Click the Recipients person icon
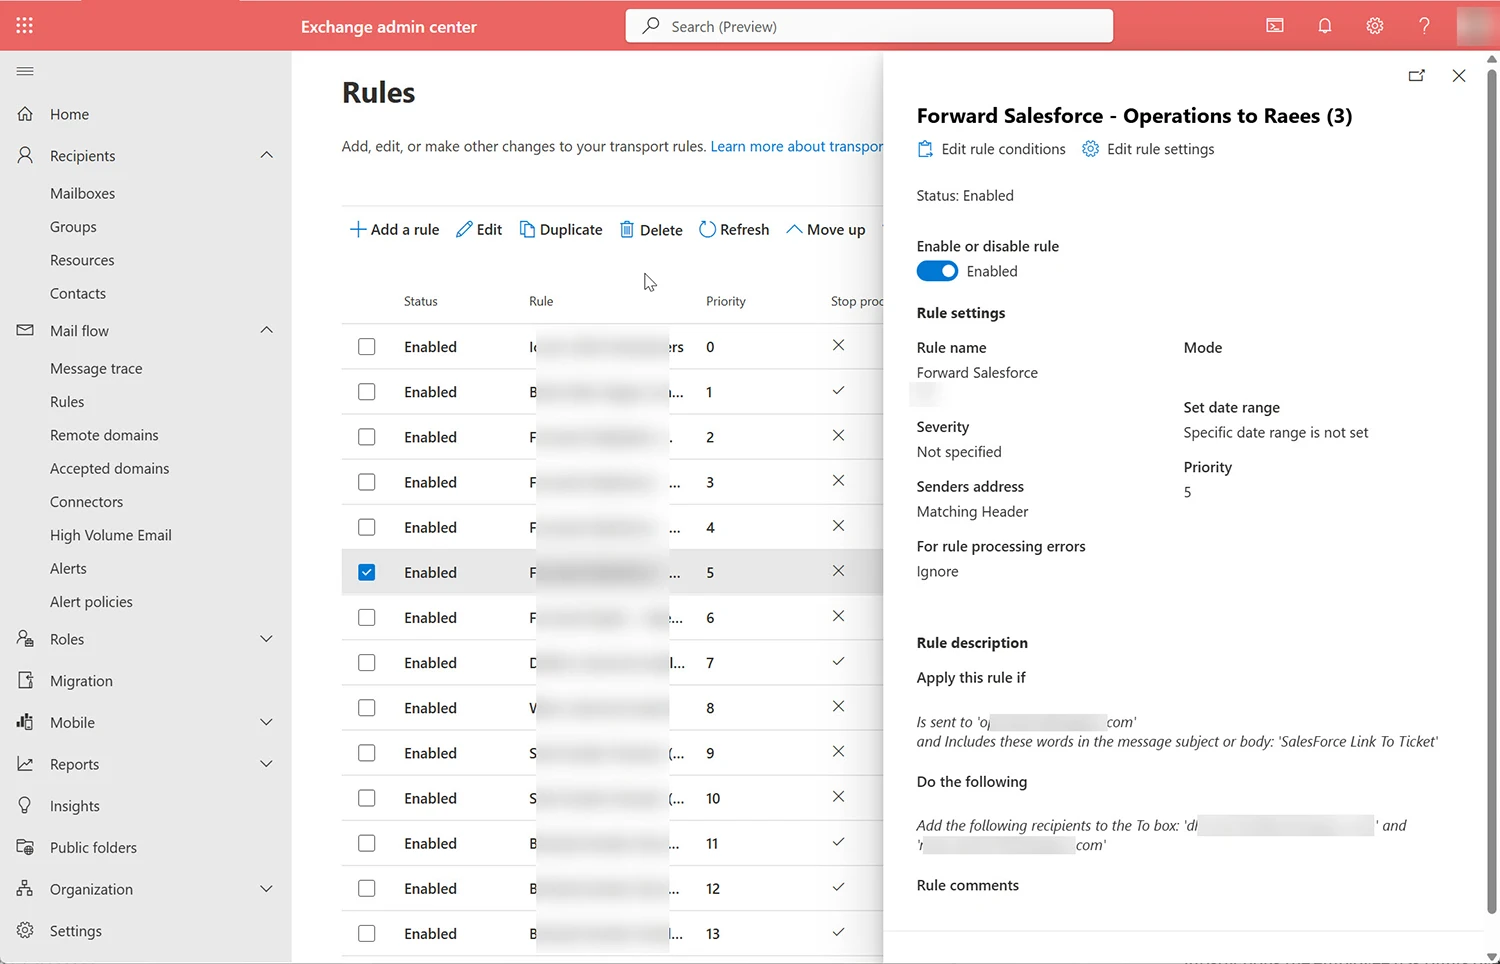1500x964 pixels. (25, 155)
